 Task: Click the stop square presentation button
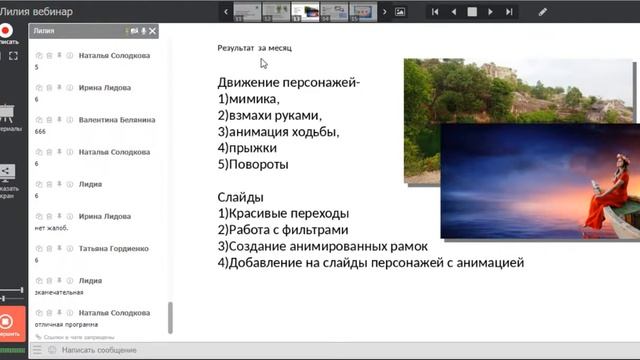coord(472,12)
